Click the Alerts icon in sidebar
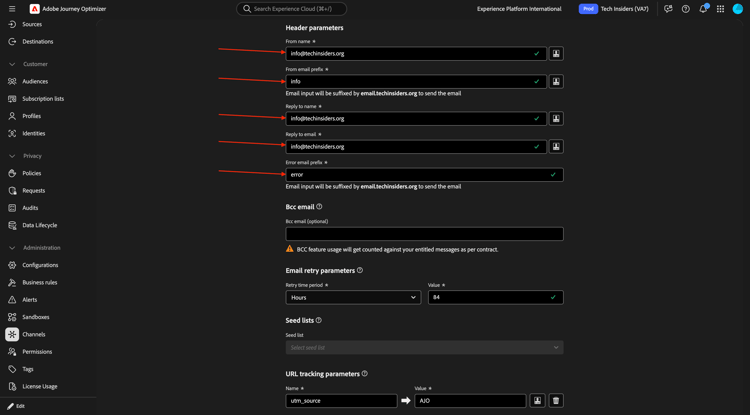 click(12, 300)
